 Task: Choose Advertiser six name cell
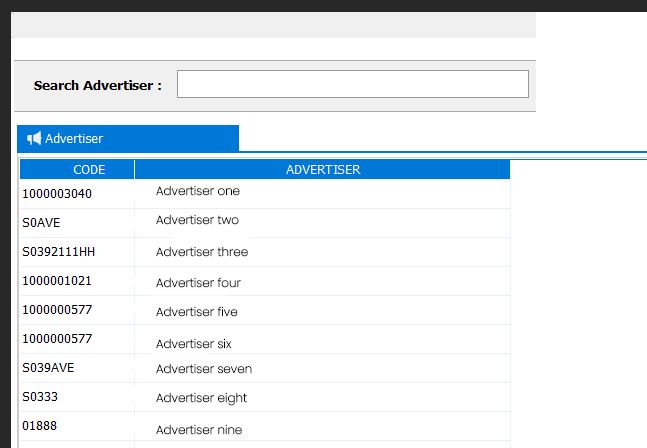pyautogui.click(x=194, y=344)
